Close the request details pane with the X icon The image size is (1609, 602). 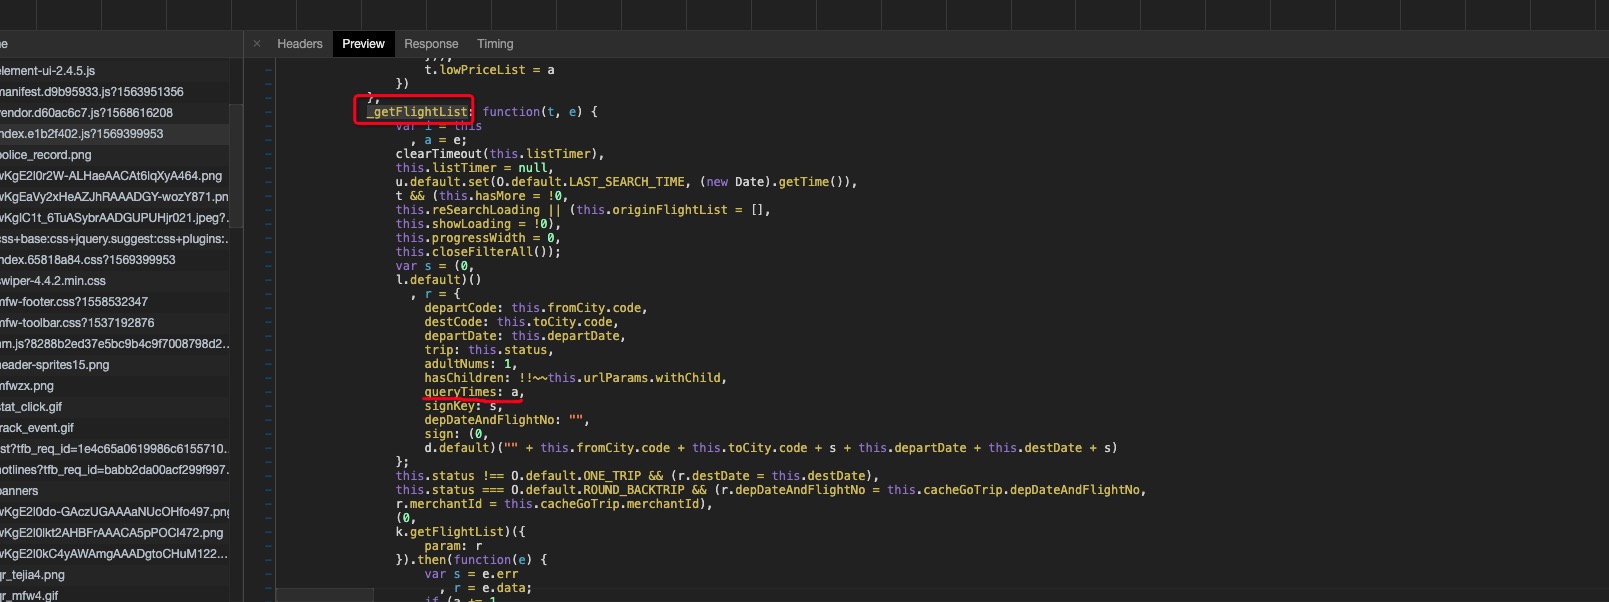tap(257, 44)
